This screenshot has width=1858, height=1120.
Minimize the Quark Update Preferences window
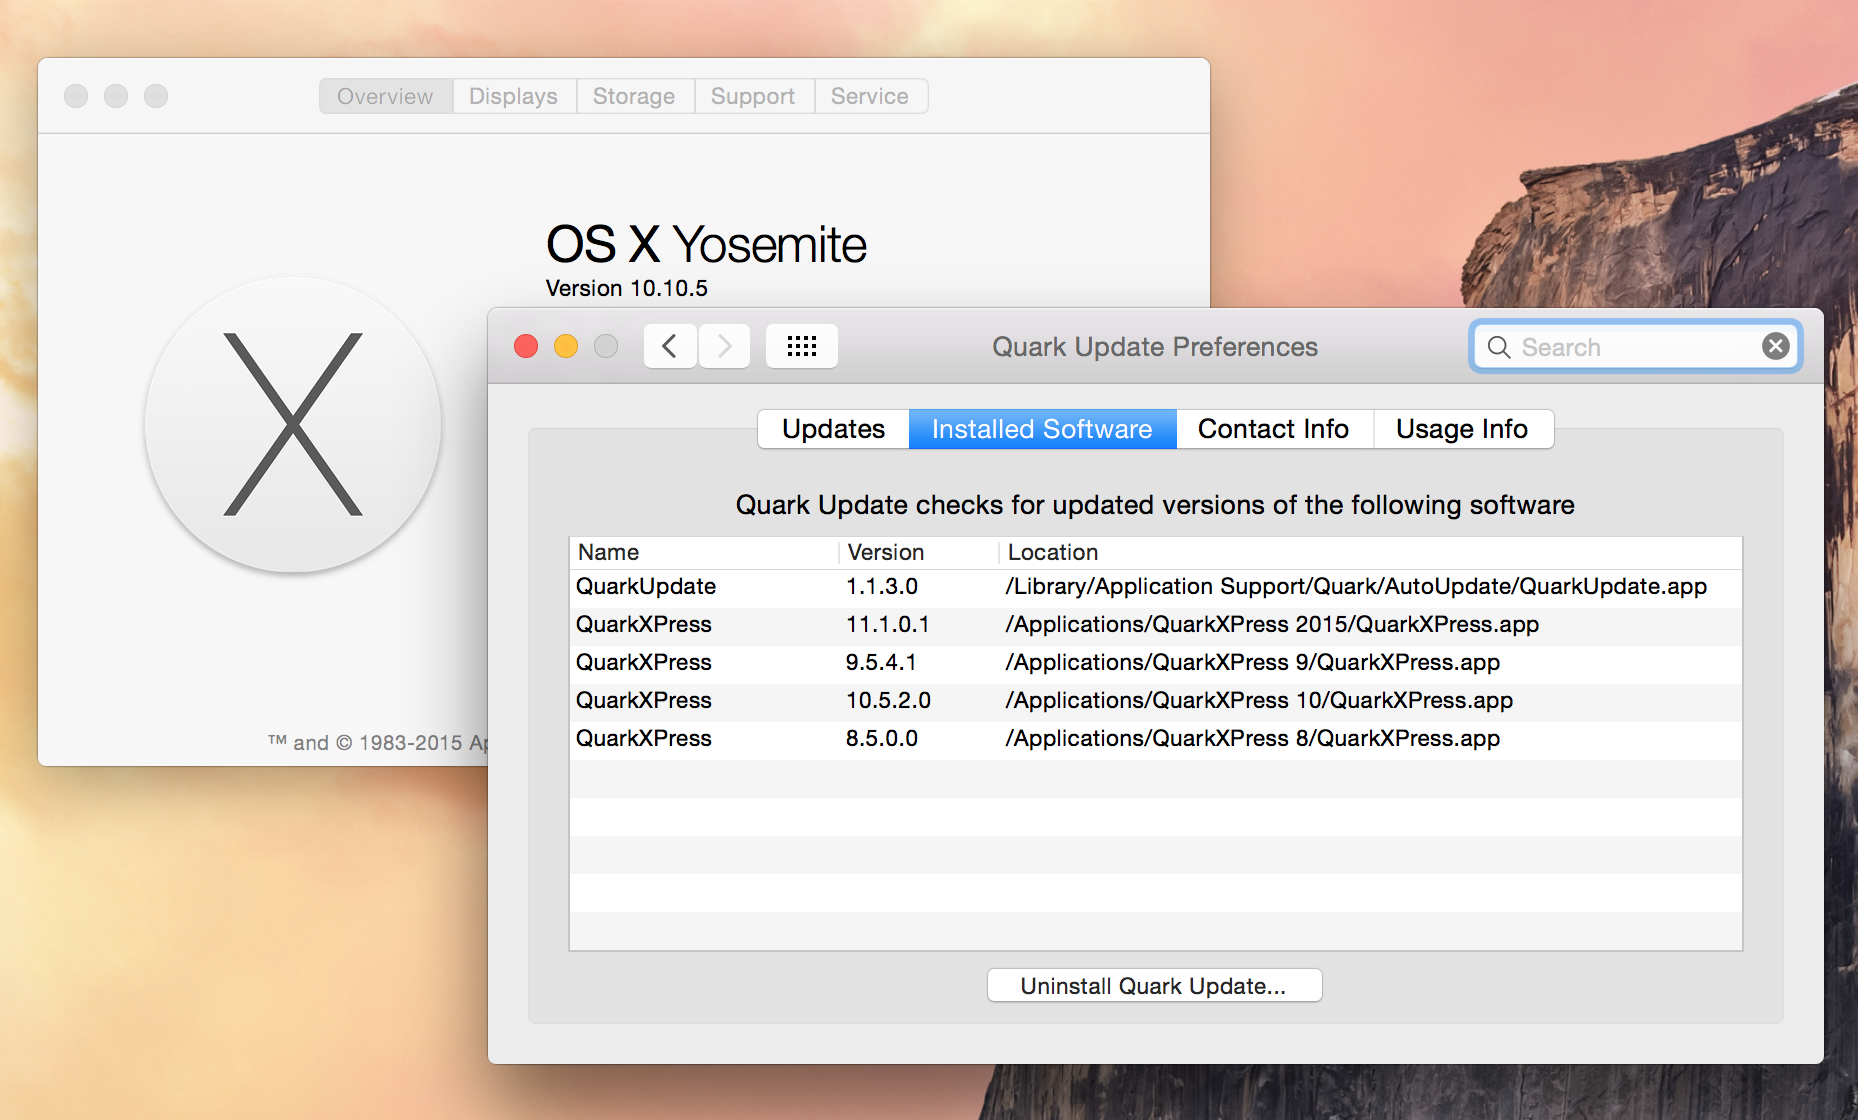pyautogui.click(x=566, y=346)
